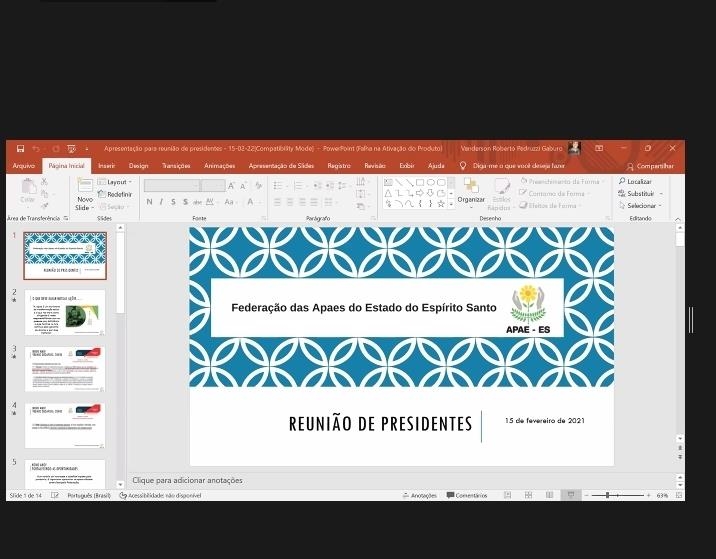Select slide 3 thumbnail

point(65,369)
